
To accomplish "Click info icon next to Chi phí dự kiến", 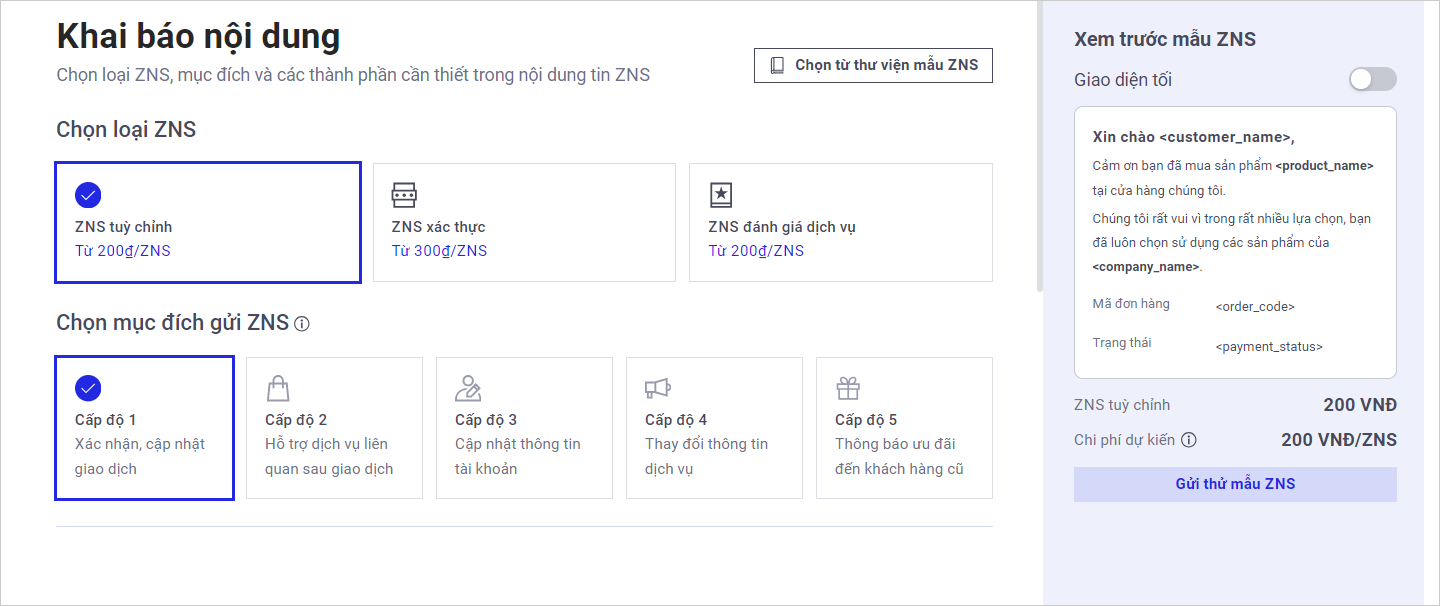I will point(1189,440).
